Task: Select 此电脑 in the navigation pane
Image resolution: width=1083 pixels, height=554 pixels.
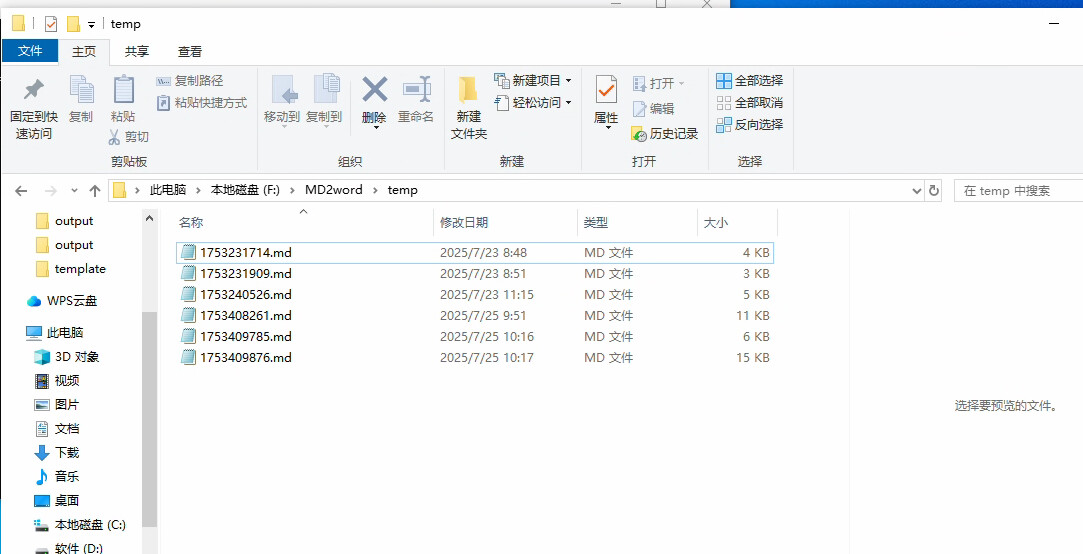Action: click(55, 333)
